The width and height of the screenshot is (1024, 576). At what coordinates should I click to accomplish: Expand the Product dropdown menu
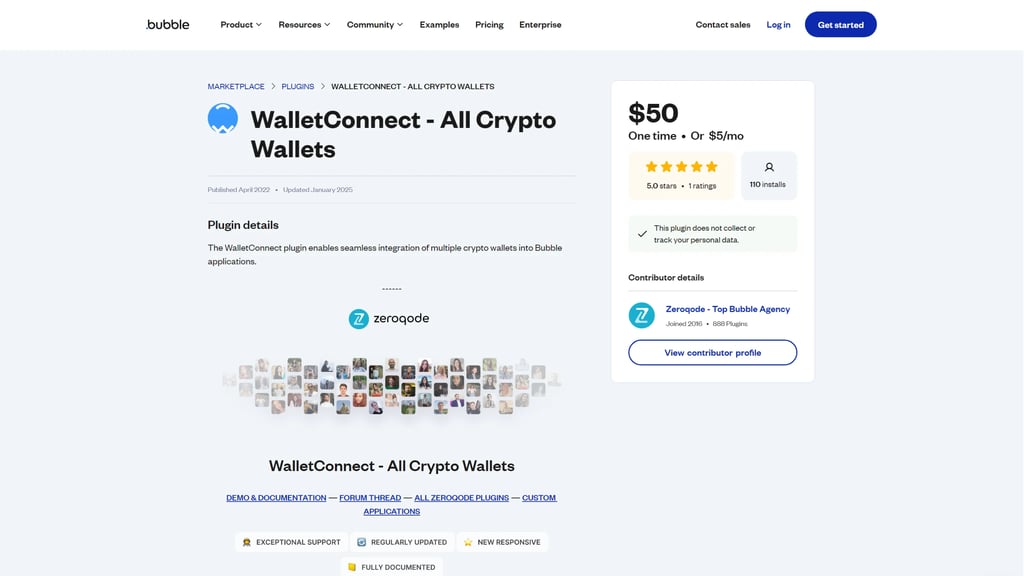pos(241,24)
